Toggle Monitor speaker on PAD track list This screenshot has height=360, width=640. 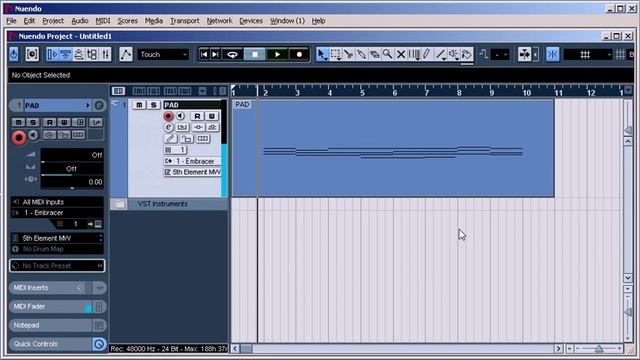point(181,116)
